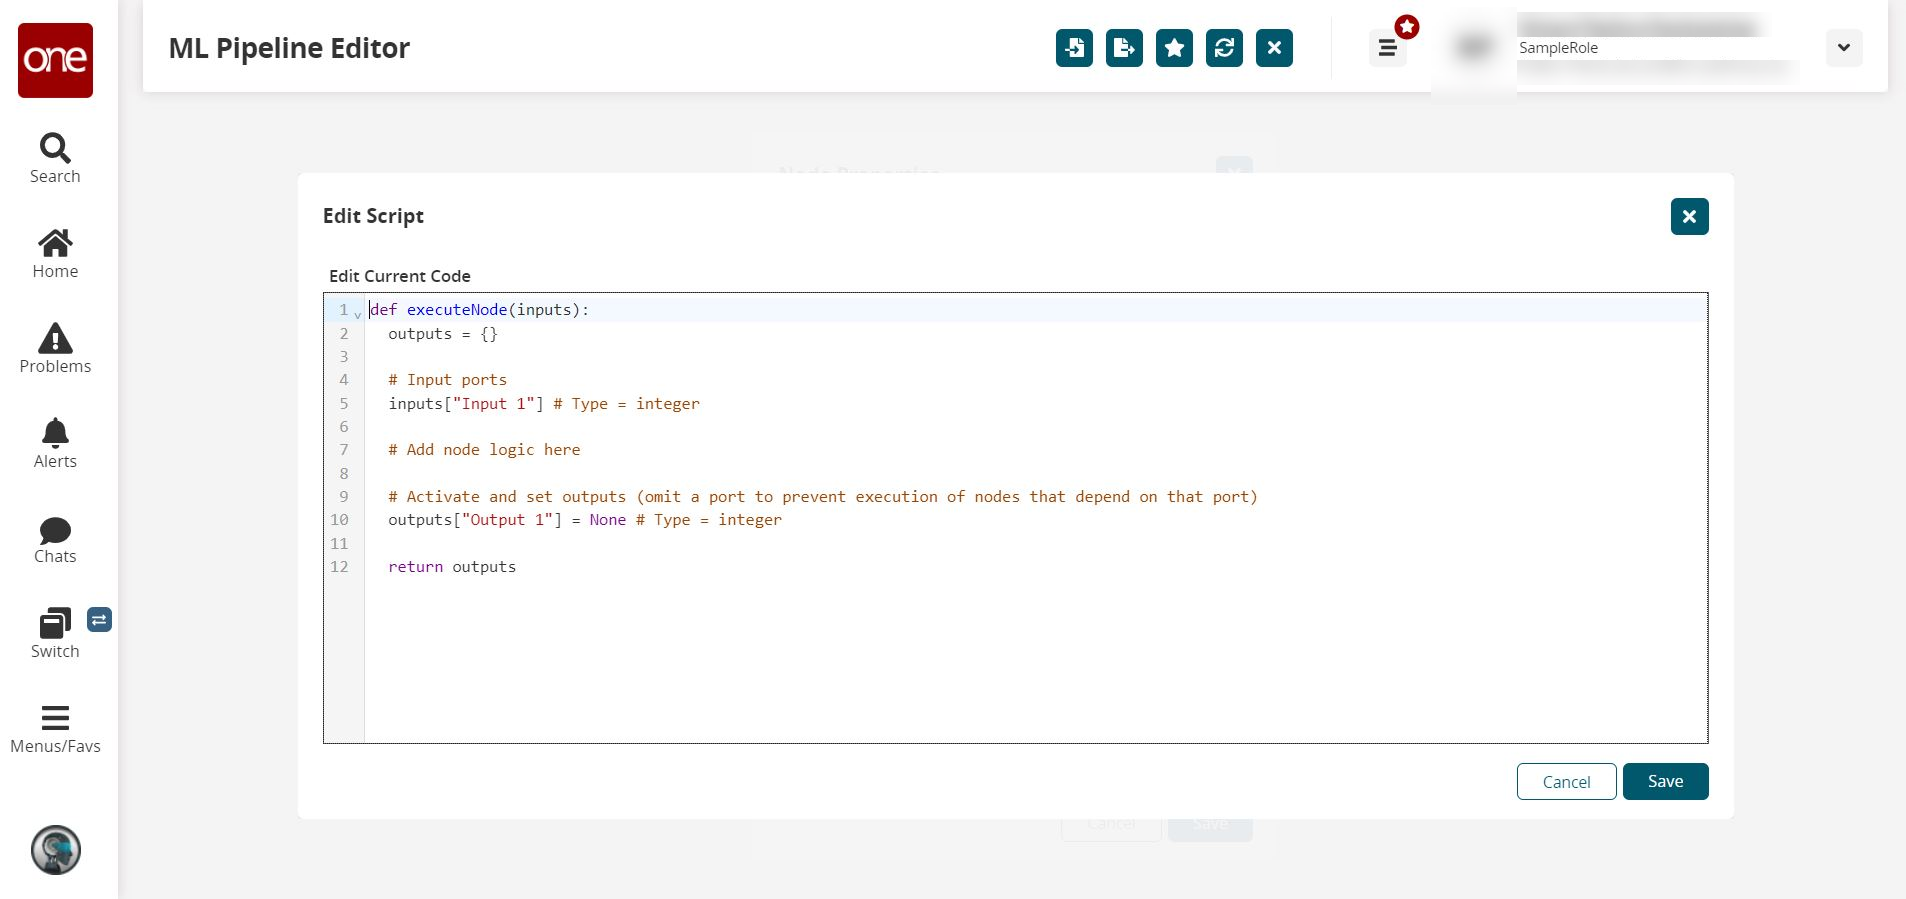Expand the user role dropdown
1906x899 pixels.
coord(1843,48)
